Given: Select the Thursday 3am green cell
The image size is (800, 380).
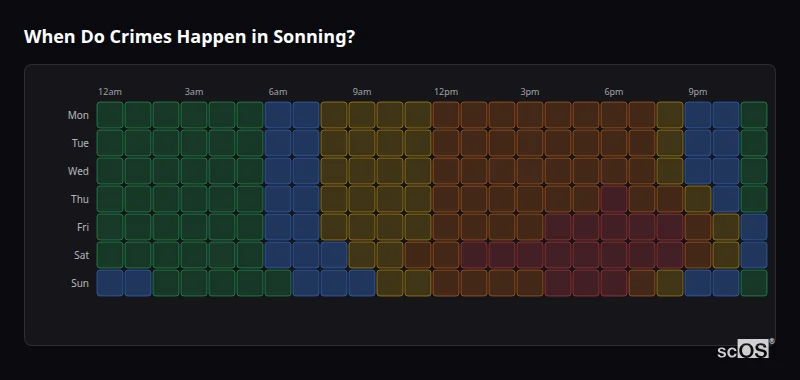Looking at the screenshot, I should tap(194, 199).
